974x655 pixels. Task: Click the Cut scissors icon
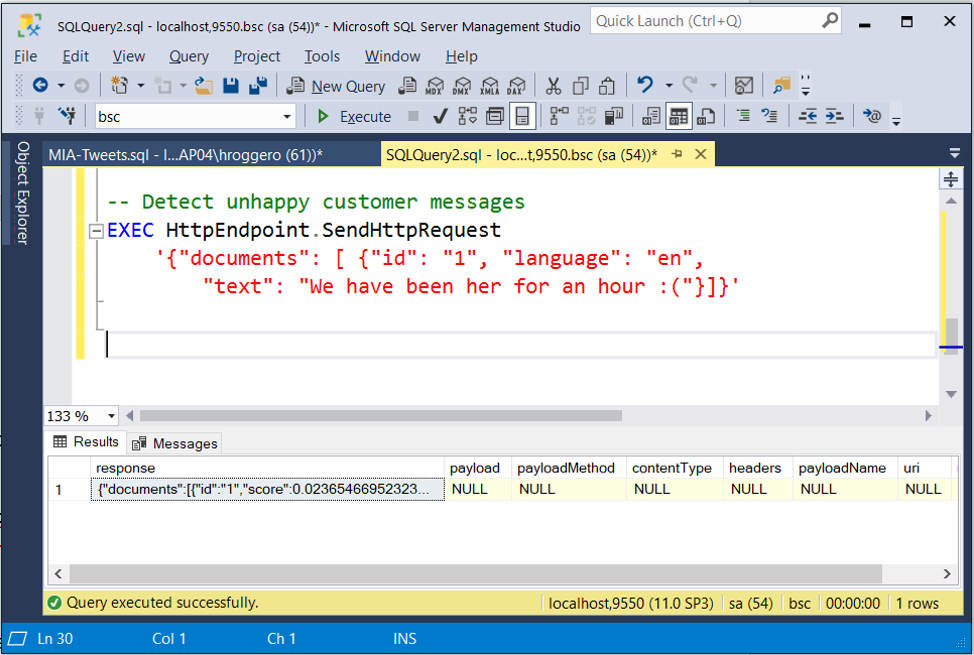pos(553,85)
